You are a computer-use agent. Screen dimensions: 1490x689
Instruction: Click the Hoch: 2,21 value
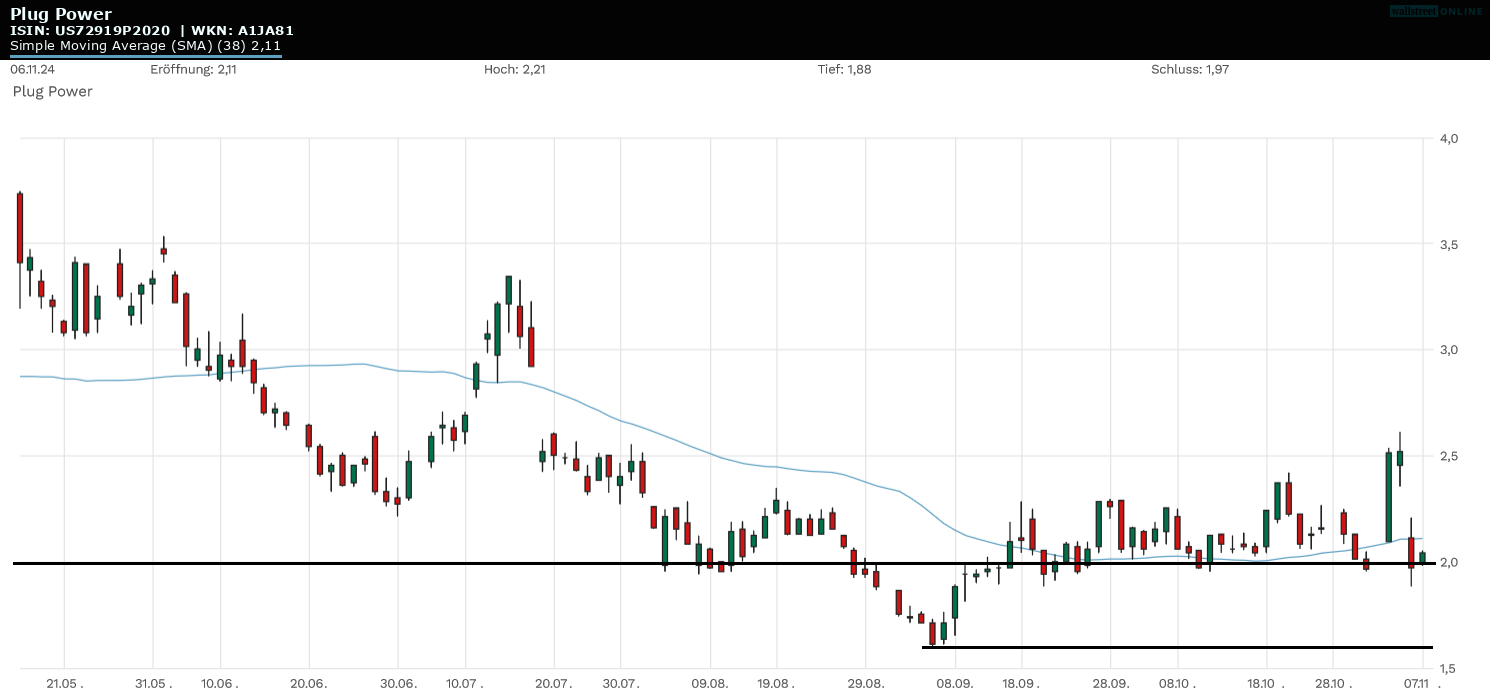515,70
